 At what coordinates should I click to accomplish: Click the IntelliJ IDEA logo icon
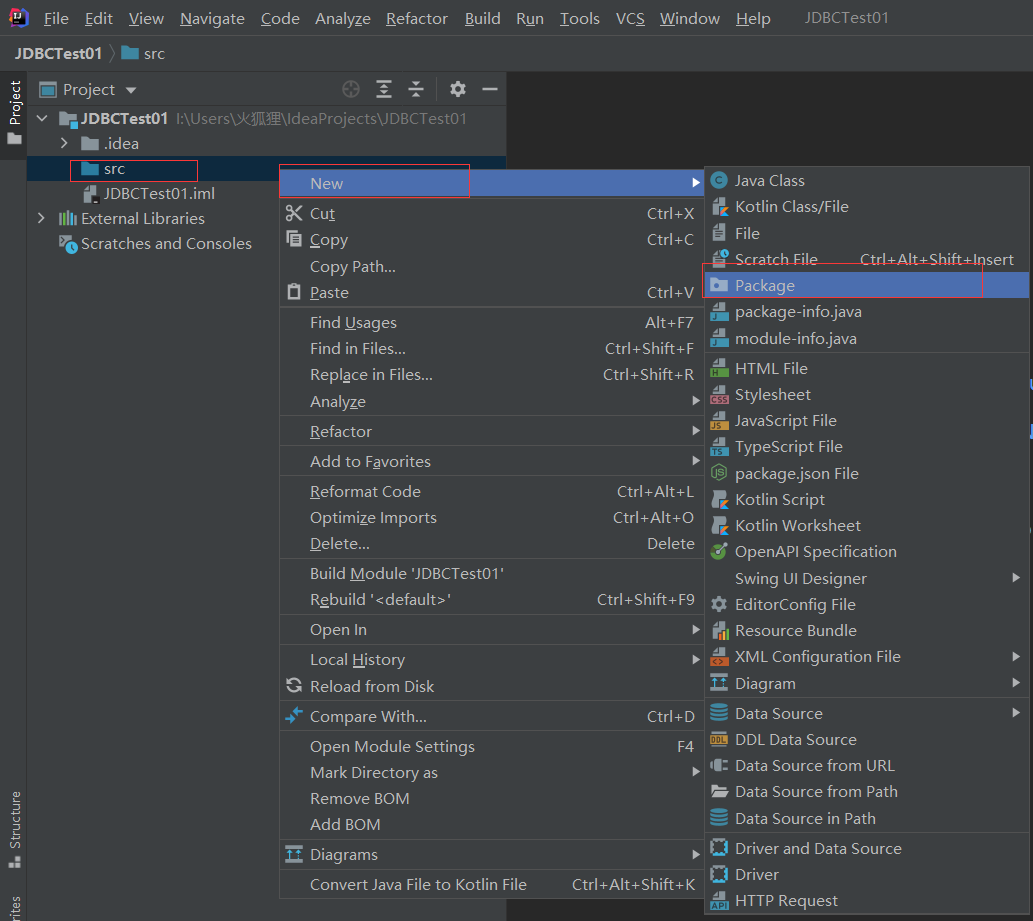(17, 17)
